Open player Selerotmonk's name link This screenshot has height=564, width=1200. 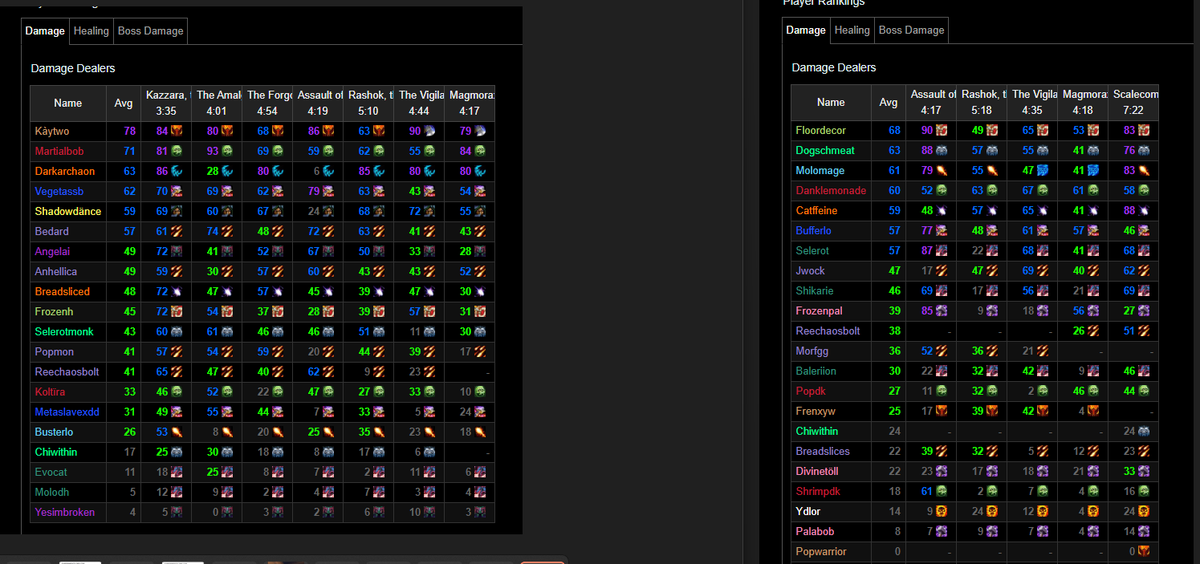tap(63, 331)
